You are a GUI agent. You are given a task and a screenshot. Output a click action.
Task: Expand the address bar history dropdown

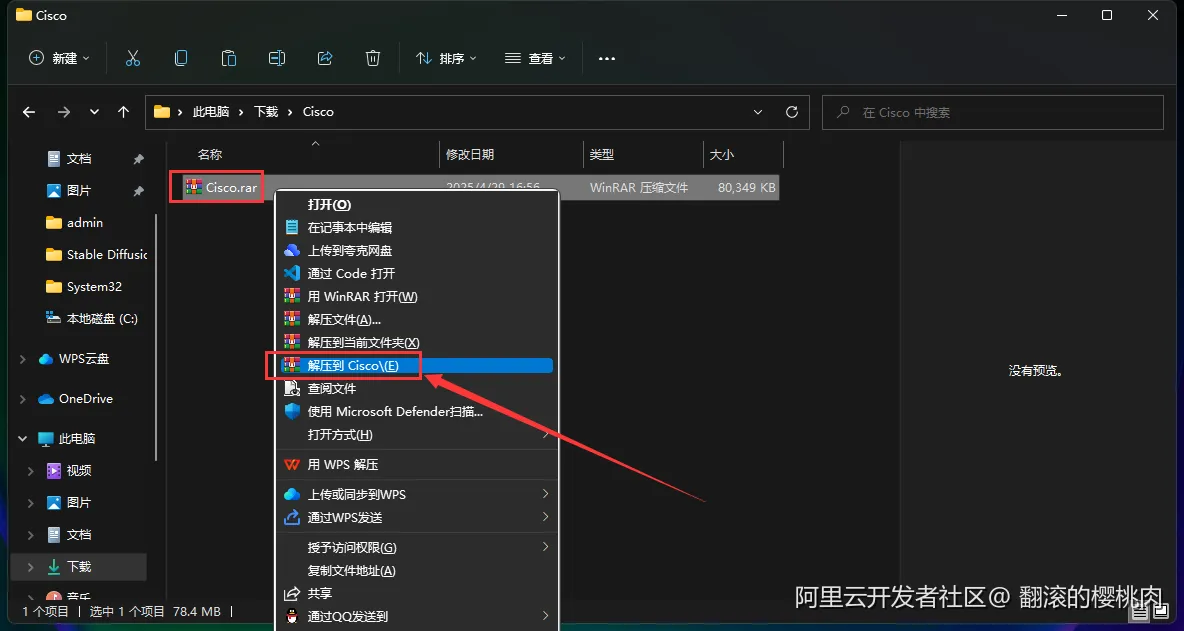click(758, 112)
